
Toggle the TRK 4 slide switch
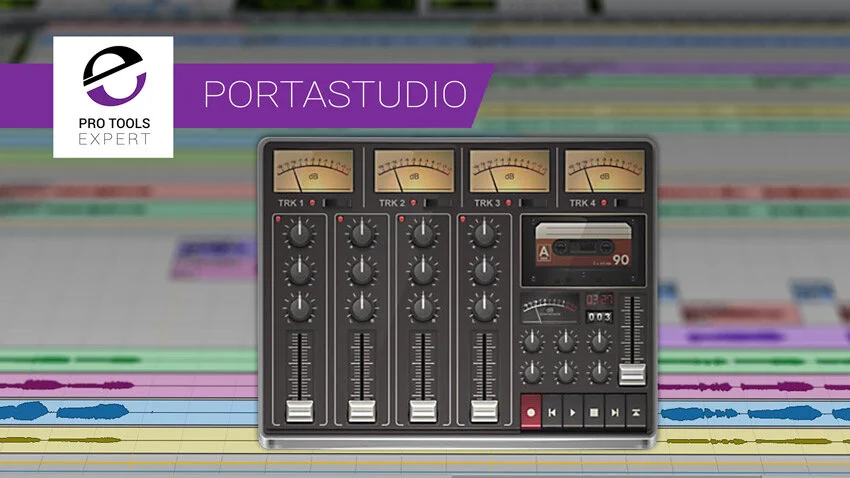pyautogui.click(x=628, y=203)
